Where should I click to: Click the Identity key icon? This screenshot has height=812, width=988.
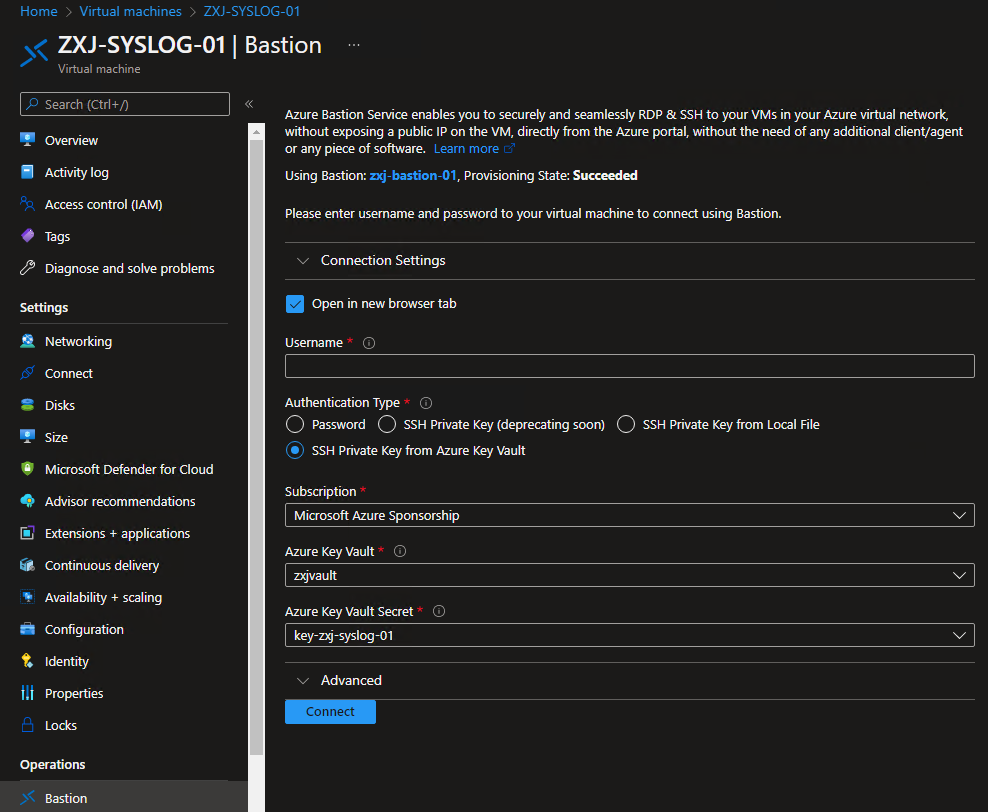(x=27, y=661)
